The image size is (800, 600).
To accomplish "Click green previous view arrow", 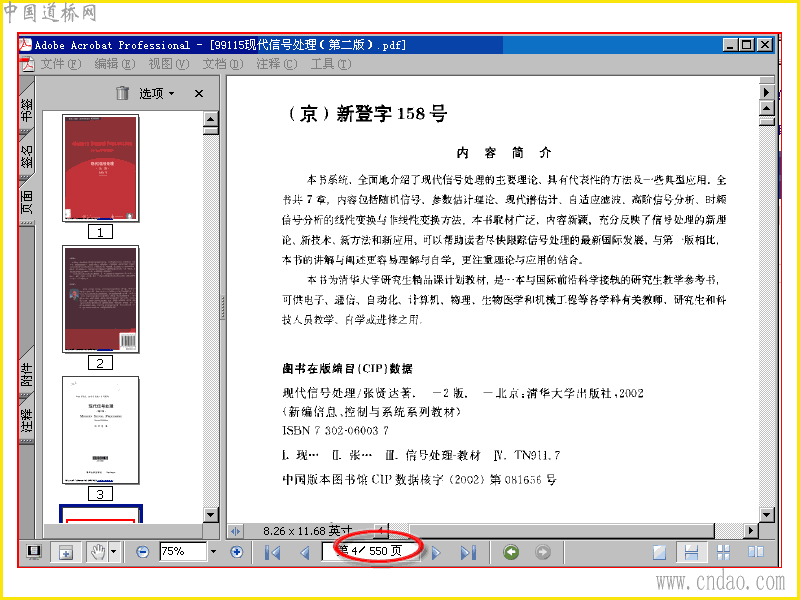I will (511, 552).
